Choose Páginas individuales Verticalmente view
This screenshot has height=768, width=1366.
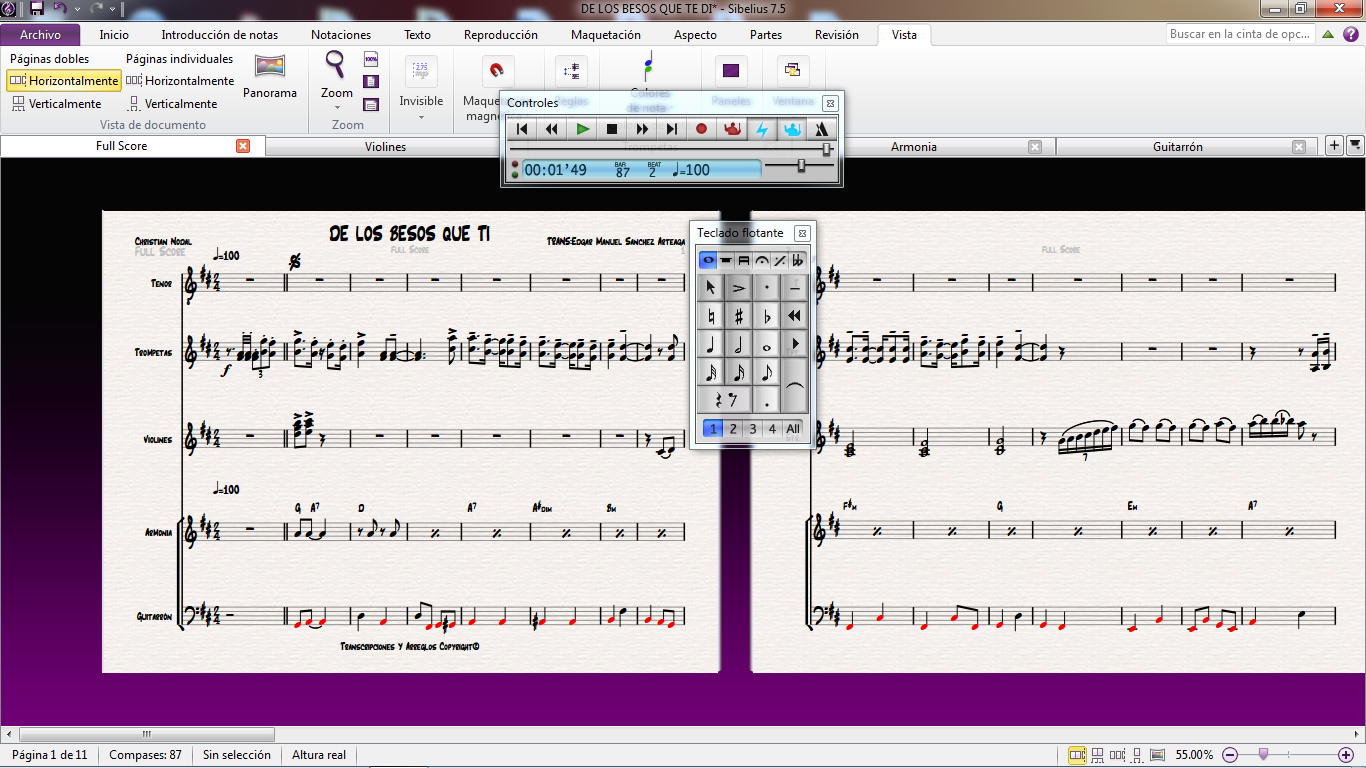[172, 104]
